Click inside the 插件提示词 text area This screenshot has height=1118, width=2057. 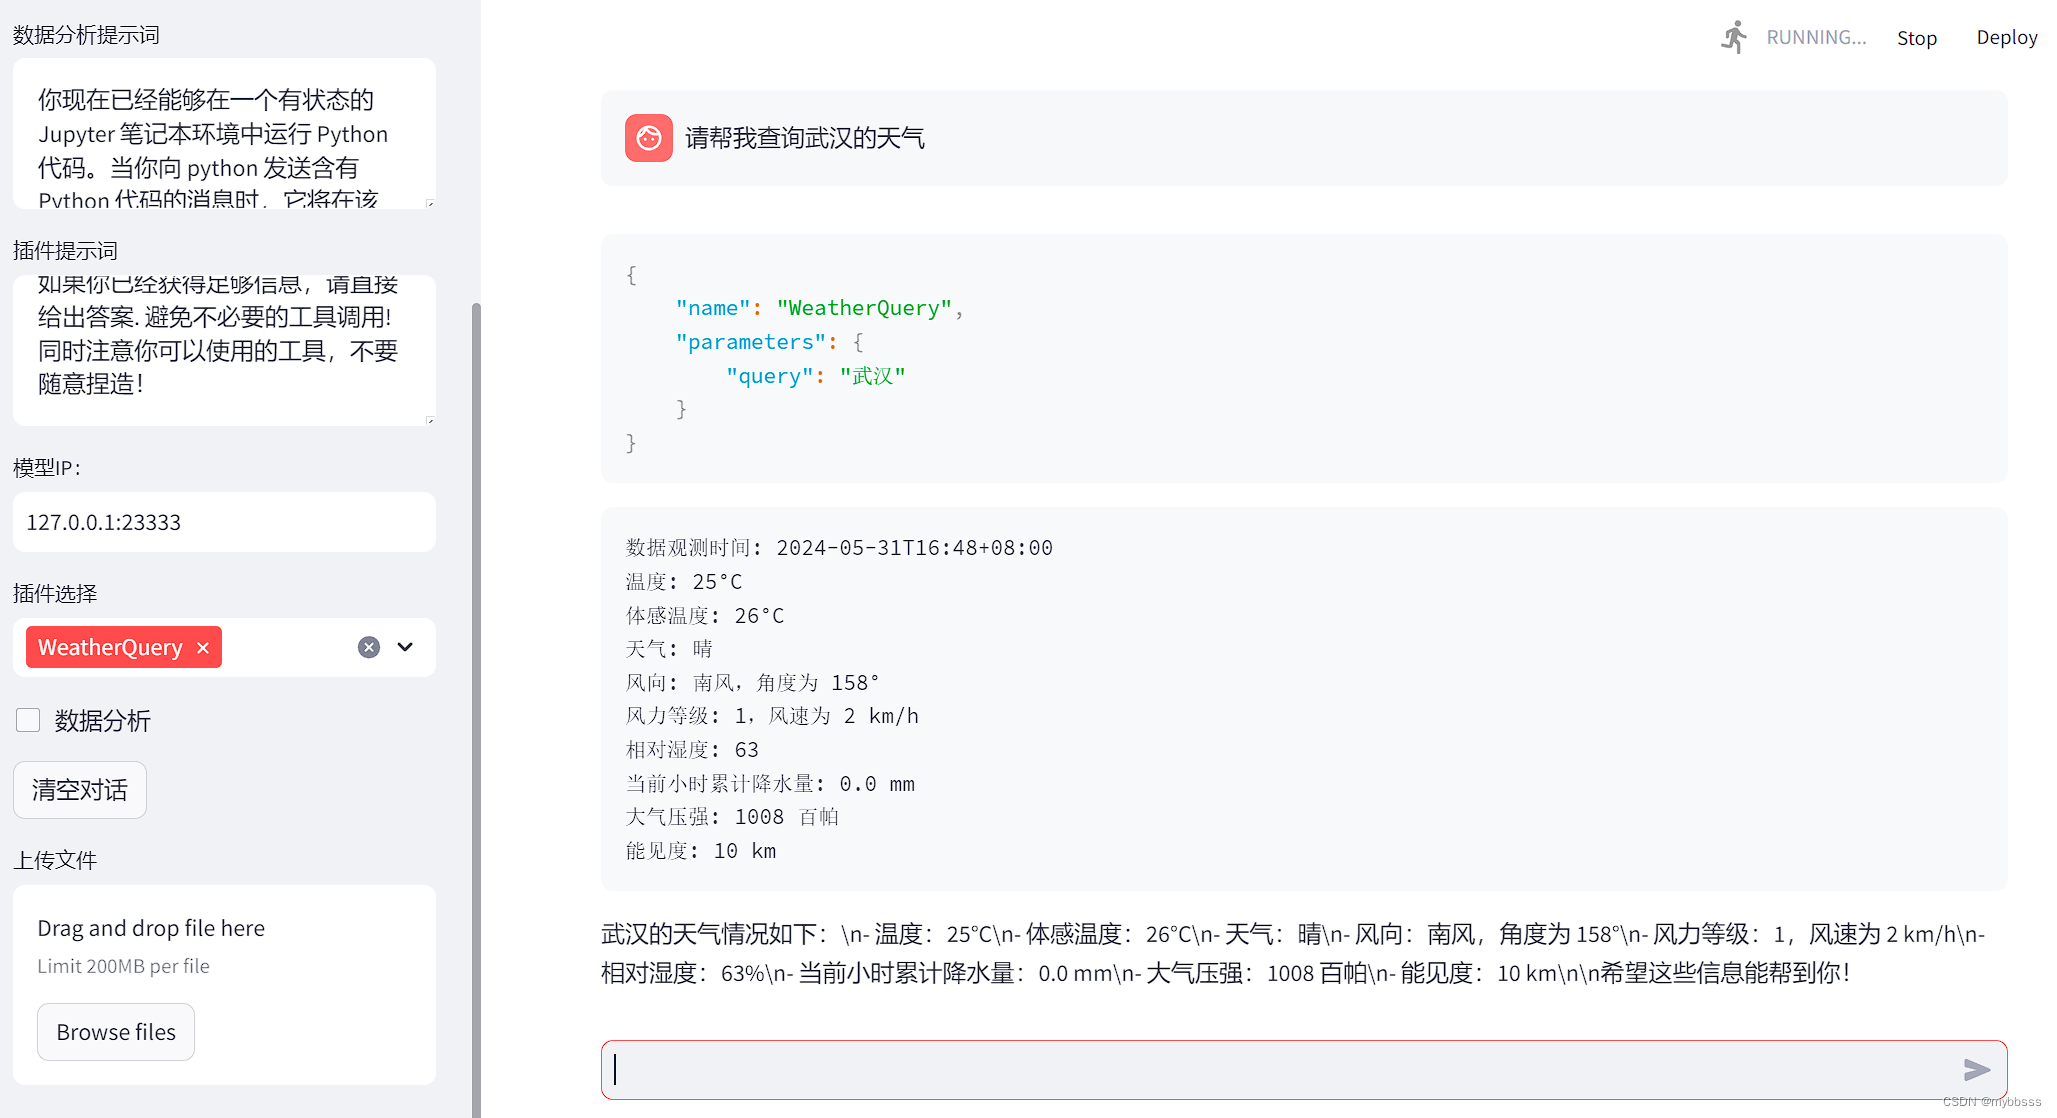click(224, 349)
